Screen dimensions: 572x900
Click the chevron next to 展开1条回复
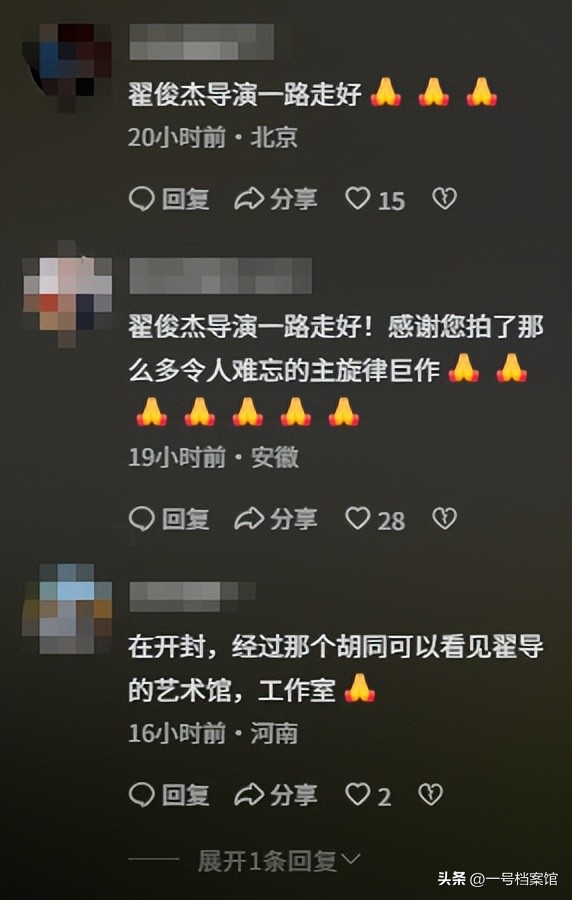(x=350, y=860)
